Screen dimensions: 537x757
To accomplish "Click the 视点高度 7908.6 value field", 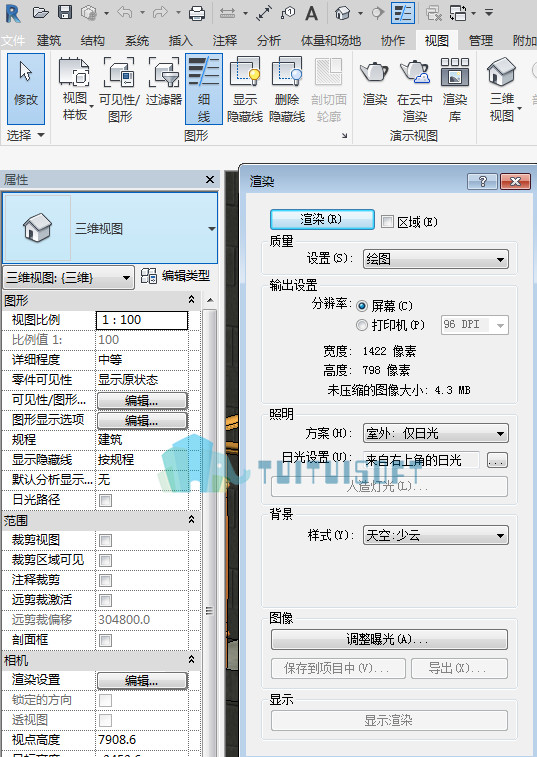I will [x=142, y=740].
